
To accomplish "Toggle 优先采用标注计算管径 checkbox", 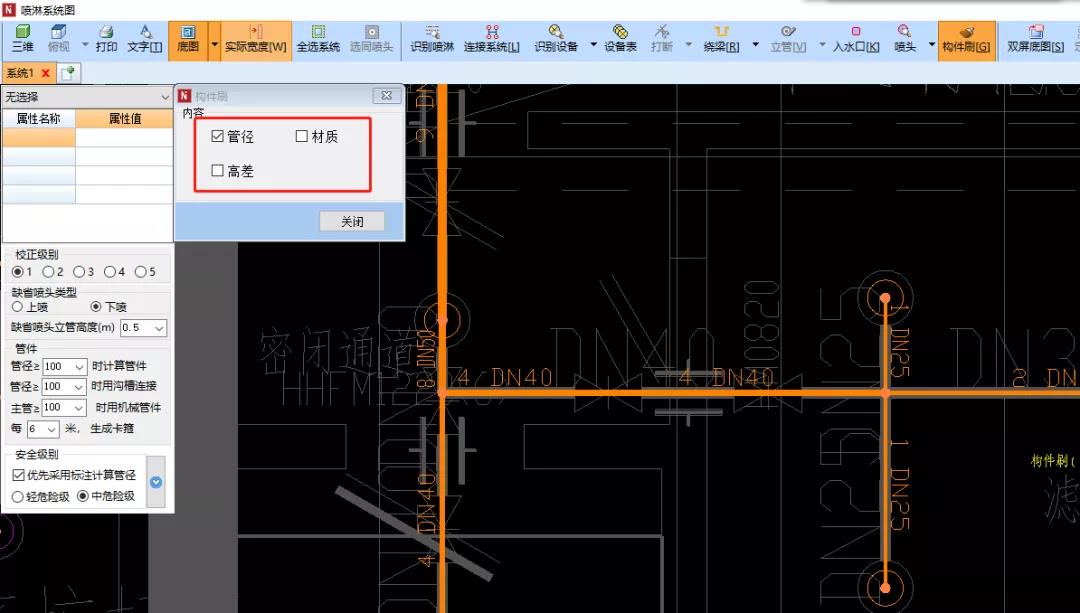I will 19,475.
